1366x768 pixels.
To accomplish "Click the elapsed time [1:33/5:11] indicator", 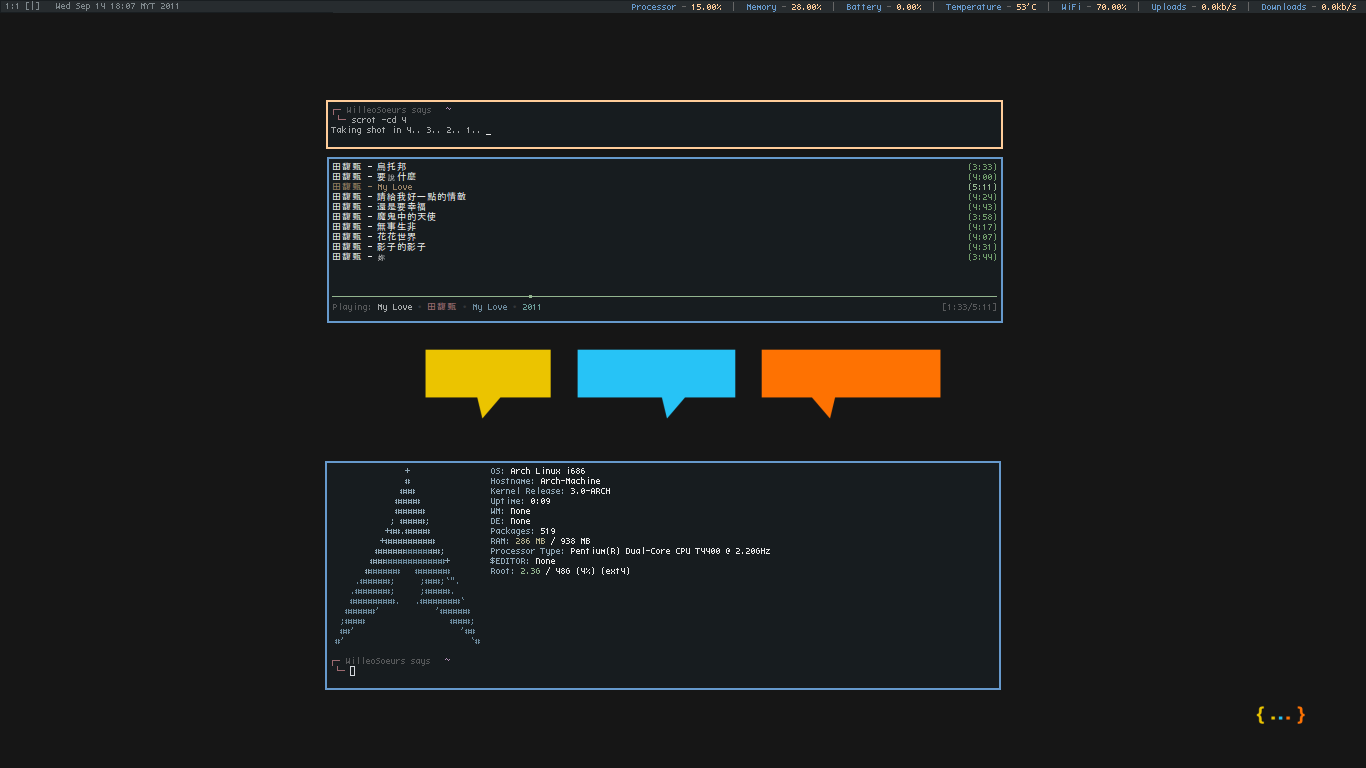I will pyautogui.click(x=969, y=307).
